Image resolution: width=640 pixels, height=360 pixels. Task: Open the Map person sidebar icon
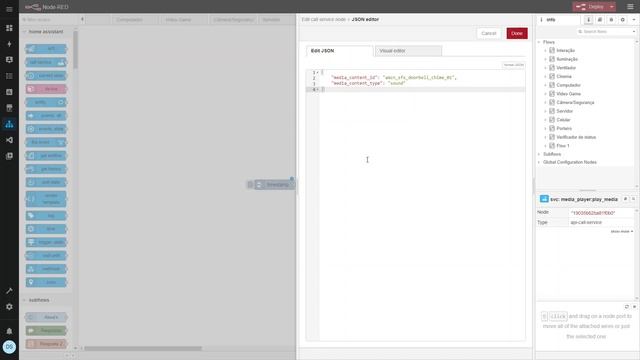[x=9, y=60]
